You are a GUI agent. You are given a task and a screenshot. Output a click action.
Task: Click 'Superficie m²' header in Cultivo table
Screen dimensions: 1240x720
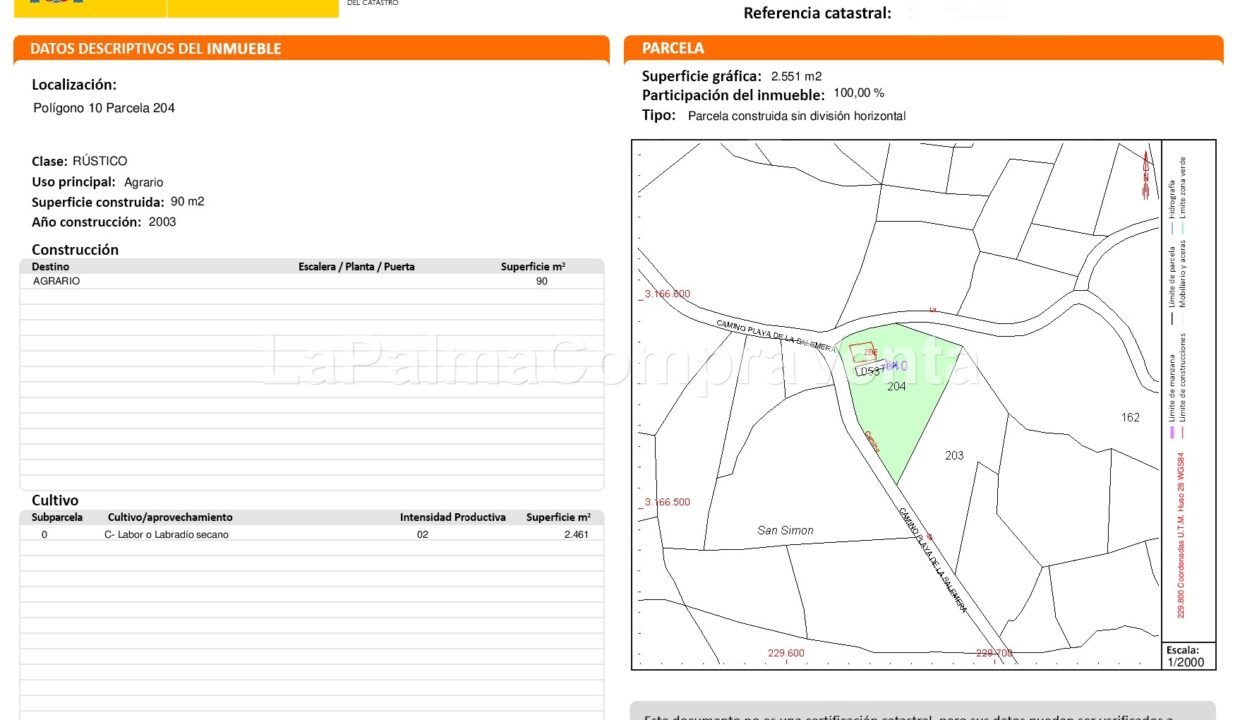559,518
